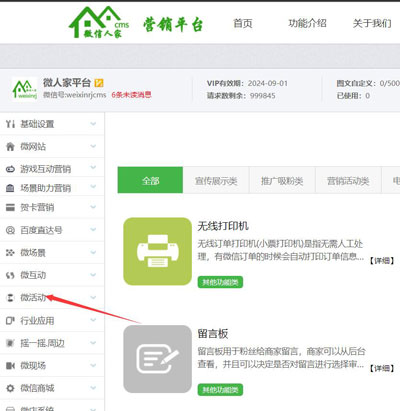Open the 留言板 title
Viewport: 400px width, 411px height.
[213, 334]
